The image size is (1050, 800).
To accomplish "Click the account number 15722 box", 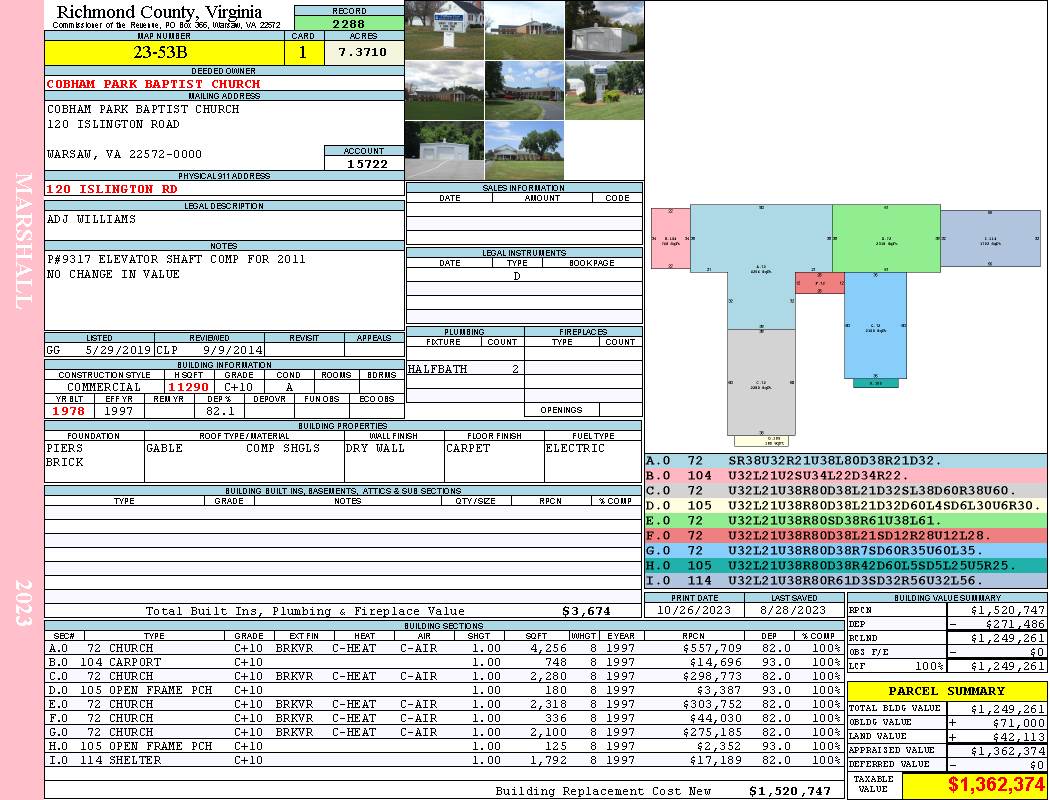I will click(x=364, y=163).
